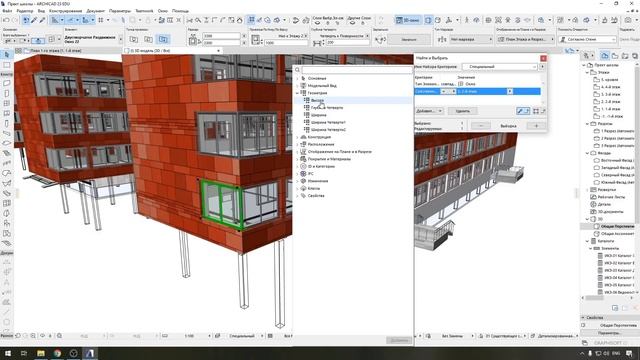Click the parameter search input field

[357, 70]
